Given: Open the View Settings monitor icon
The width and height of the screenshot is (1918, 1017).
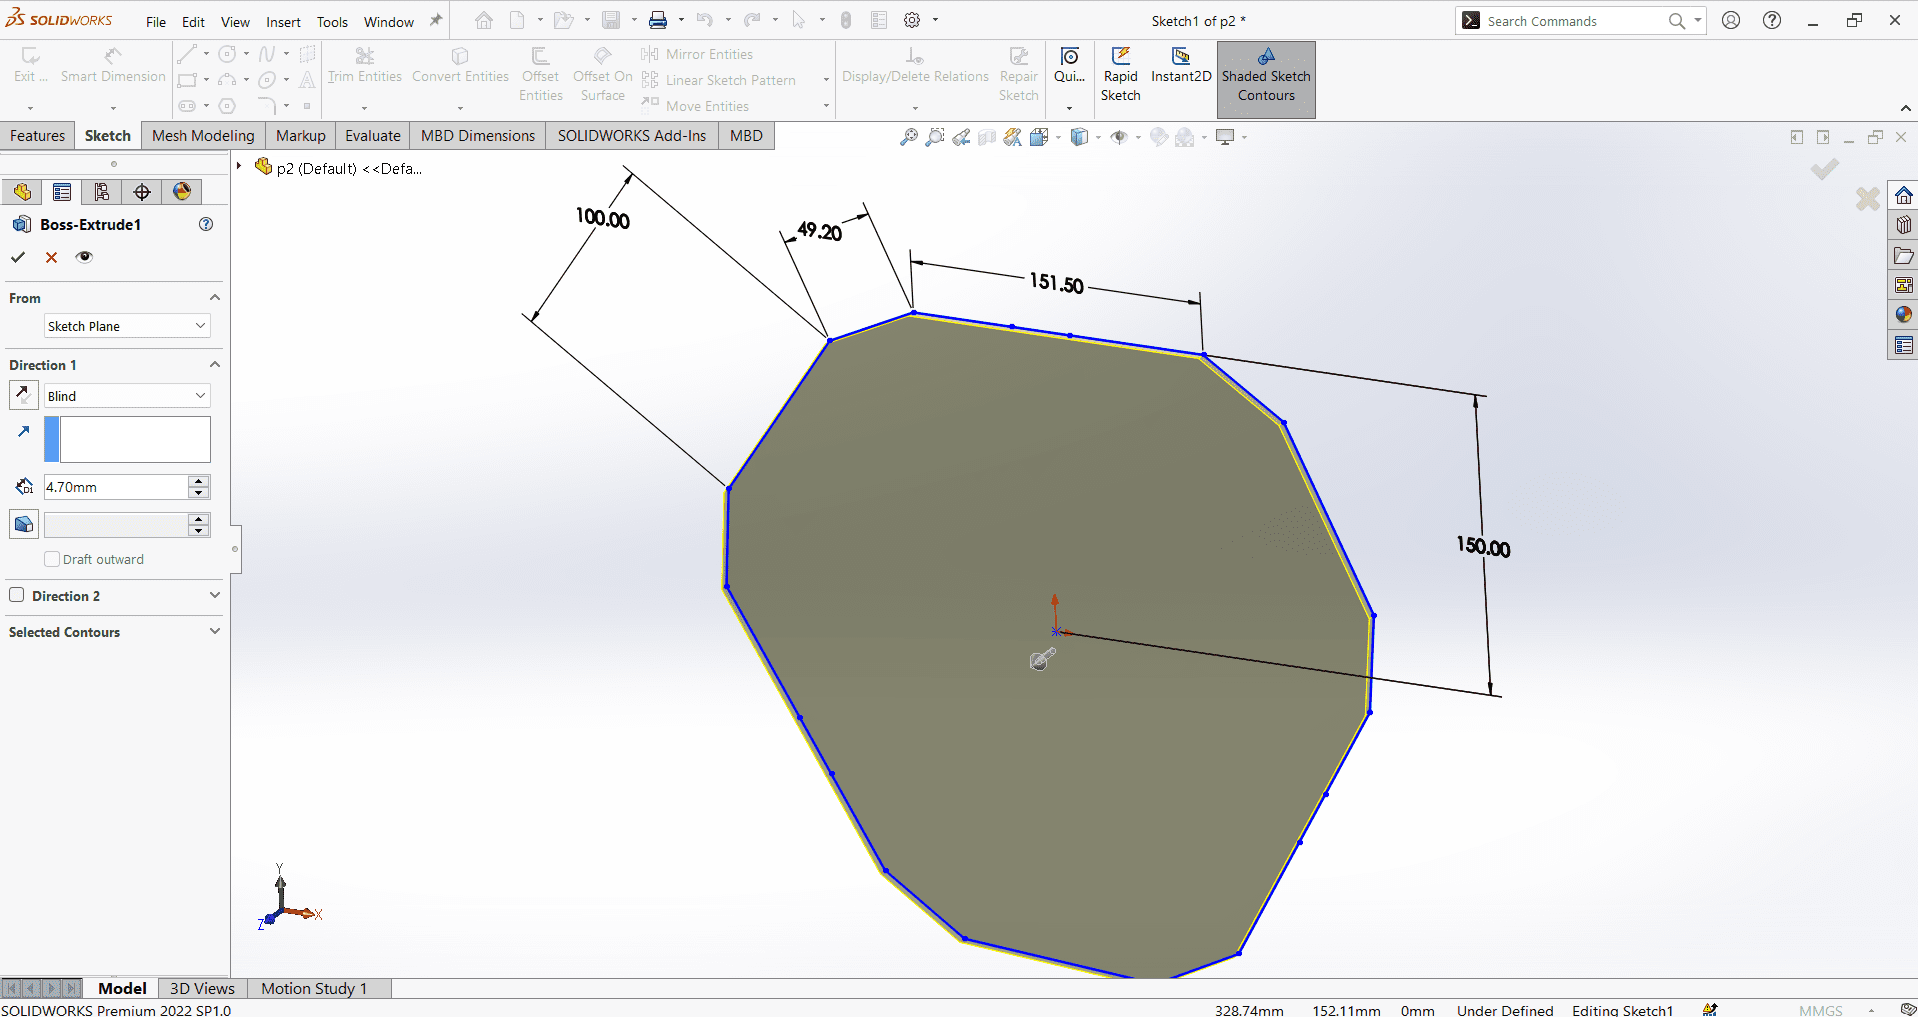Looking at the screenshot, I should (x=1225, y=137).
